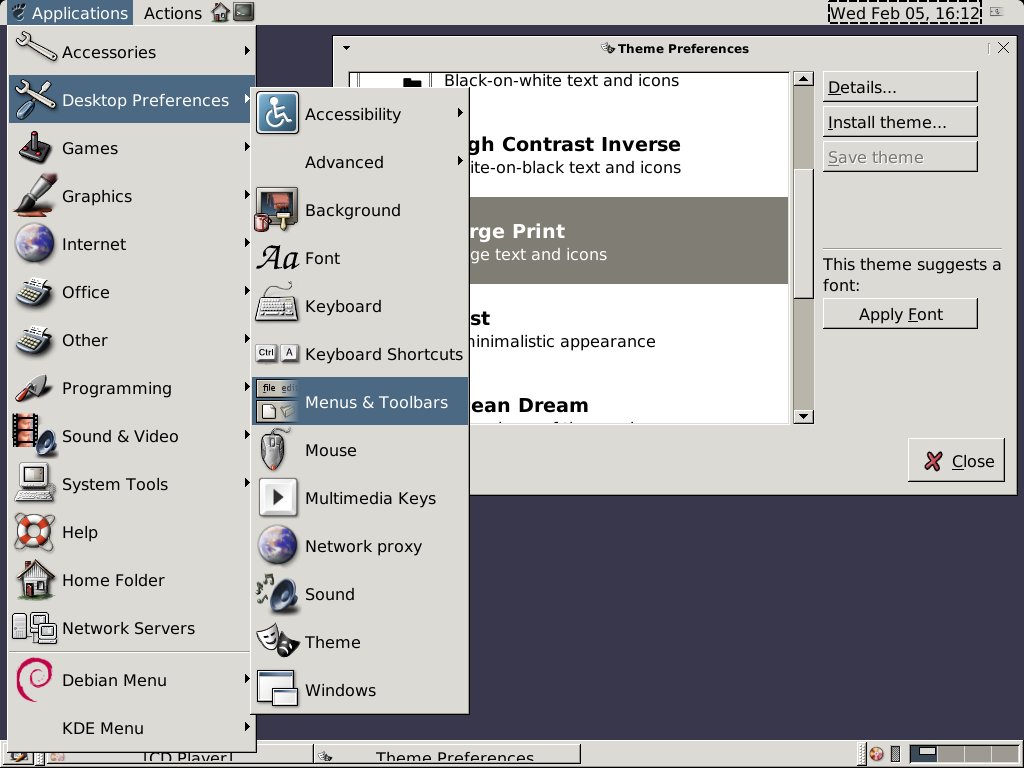This screenshot has width=1024, height=768.
Task: Select Menus & Toolbars entry
Action: tap(360, 401)
